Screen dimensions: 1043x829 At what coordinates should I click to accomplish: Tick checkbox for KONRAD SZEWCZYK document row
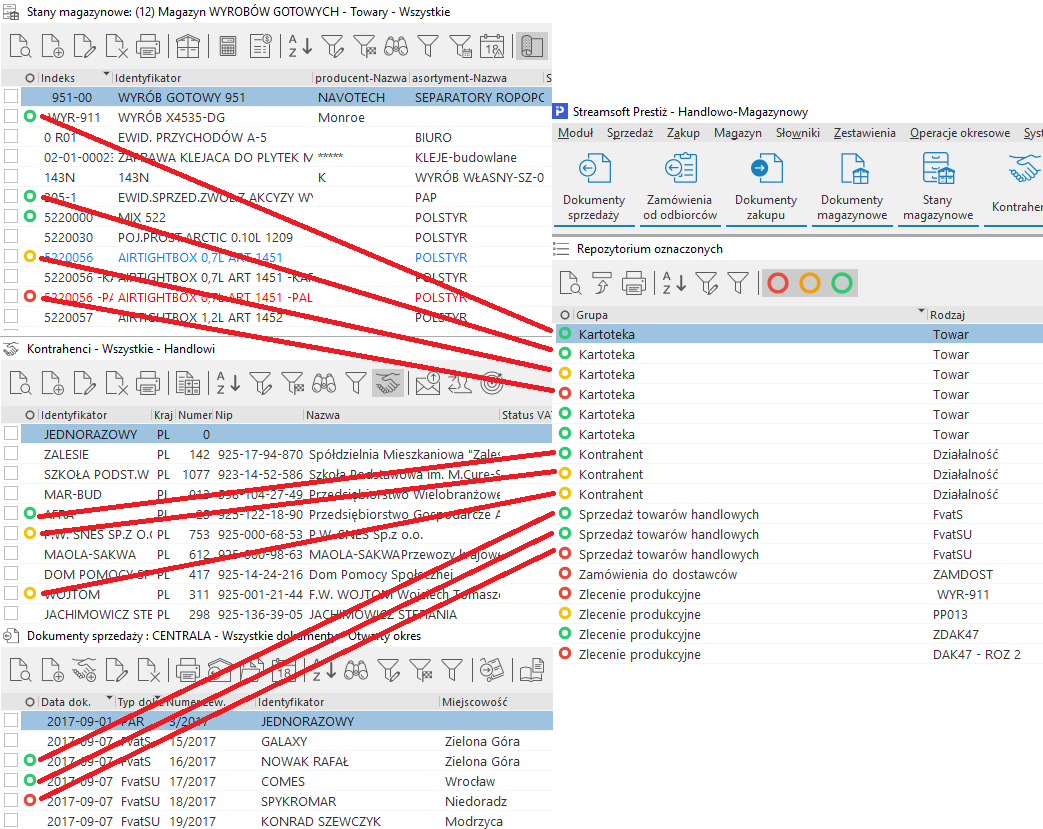11,820
